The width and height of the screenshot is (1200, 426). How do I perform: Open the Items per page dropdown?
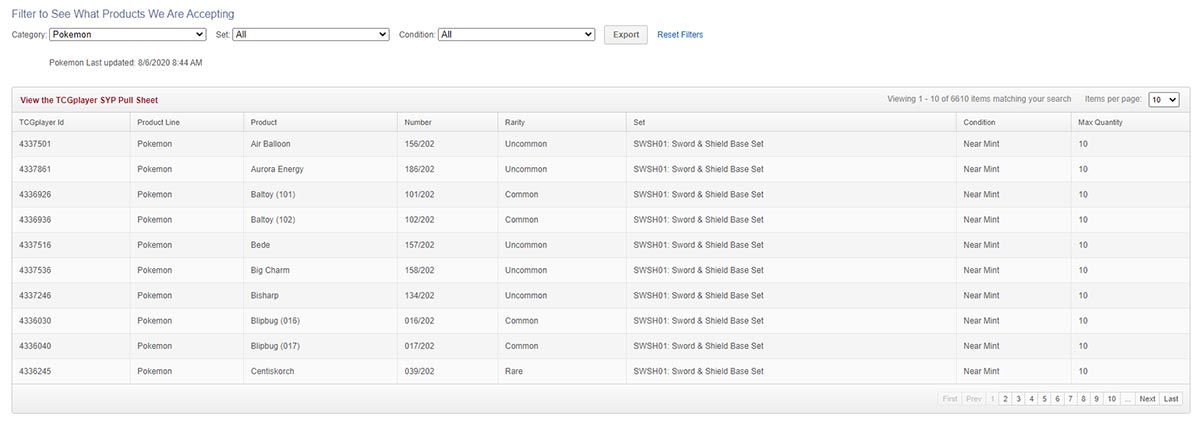pyautogui.click(x=1164, y=99)
